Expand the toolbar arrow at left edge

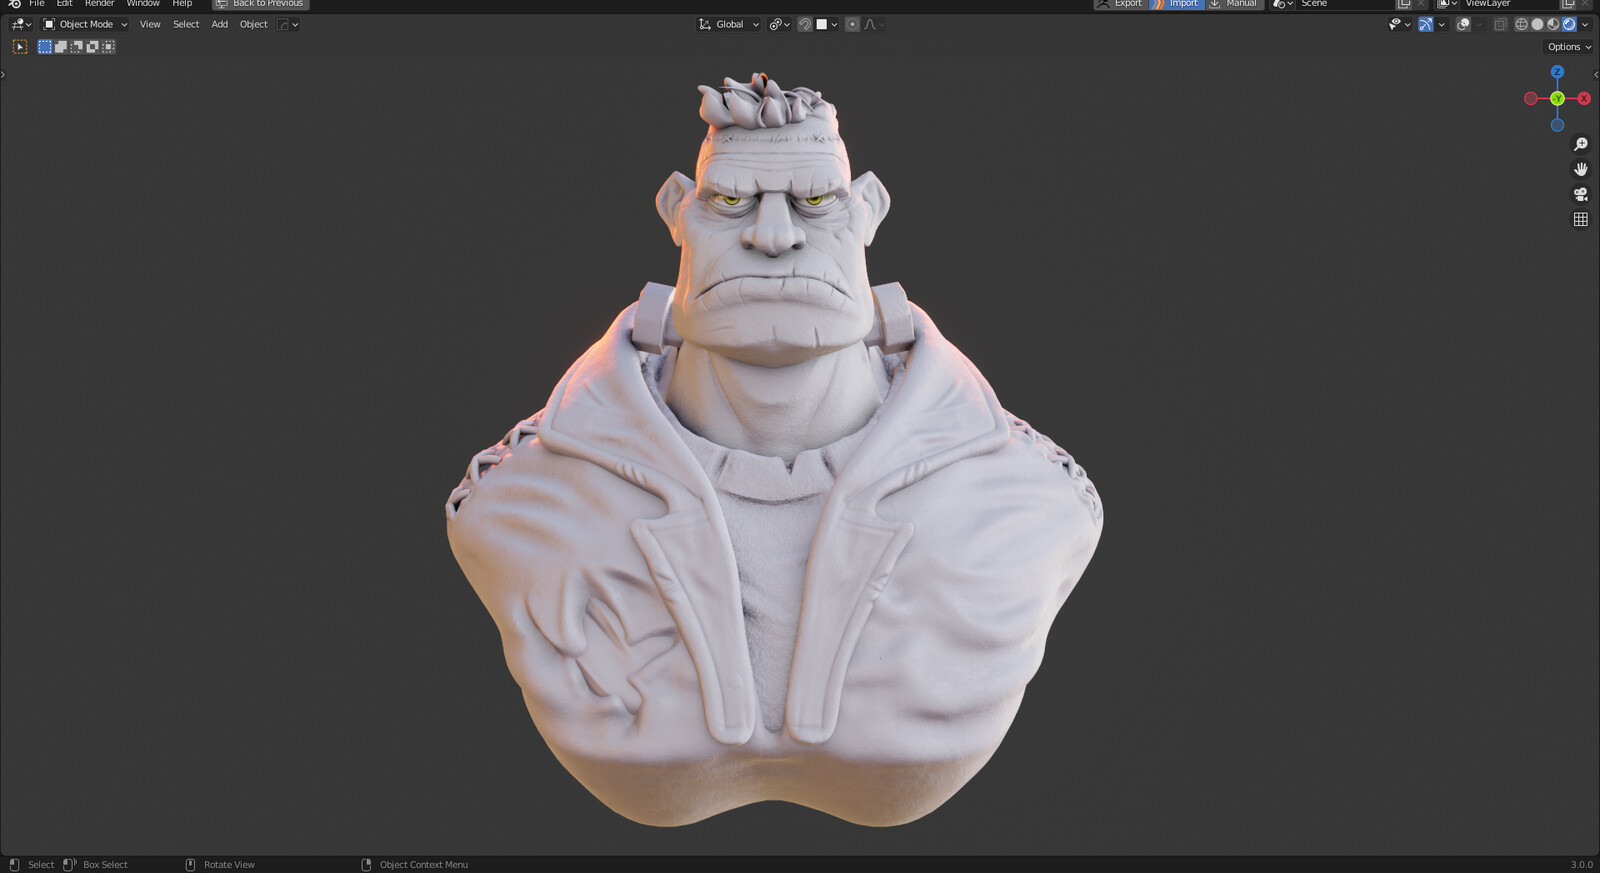tap(3, 74)
